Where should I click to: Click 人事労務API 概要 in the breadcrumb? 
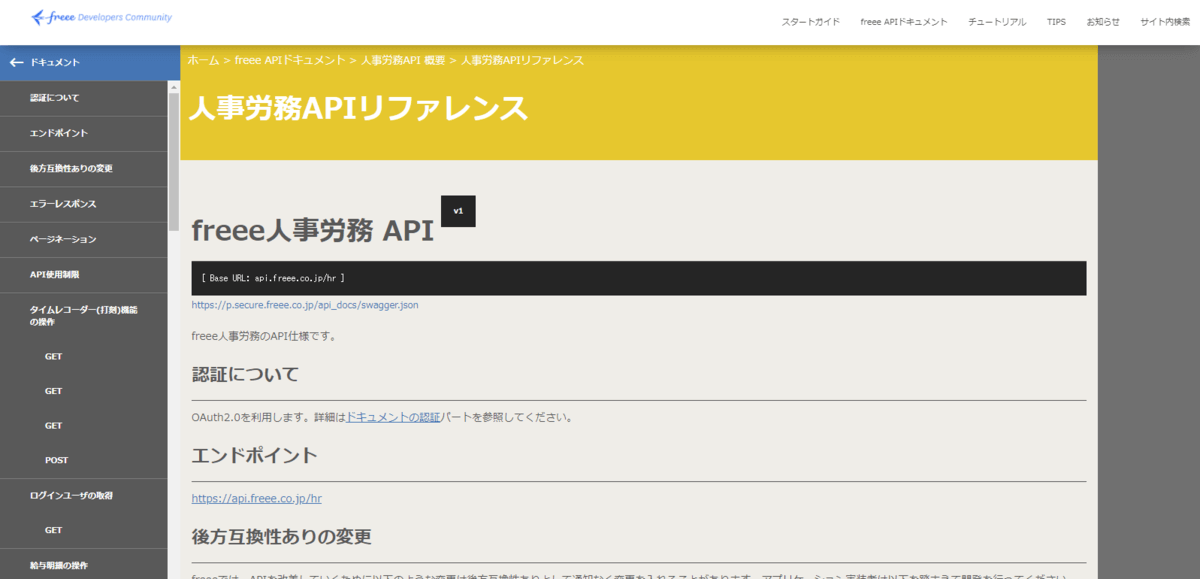pyautogui.click(x=403, y=60)
